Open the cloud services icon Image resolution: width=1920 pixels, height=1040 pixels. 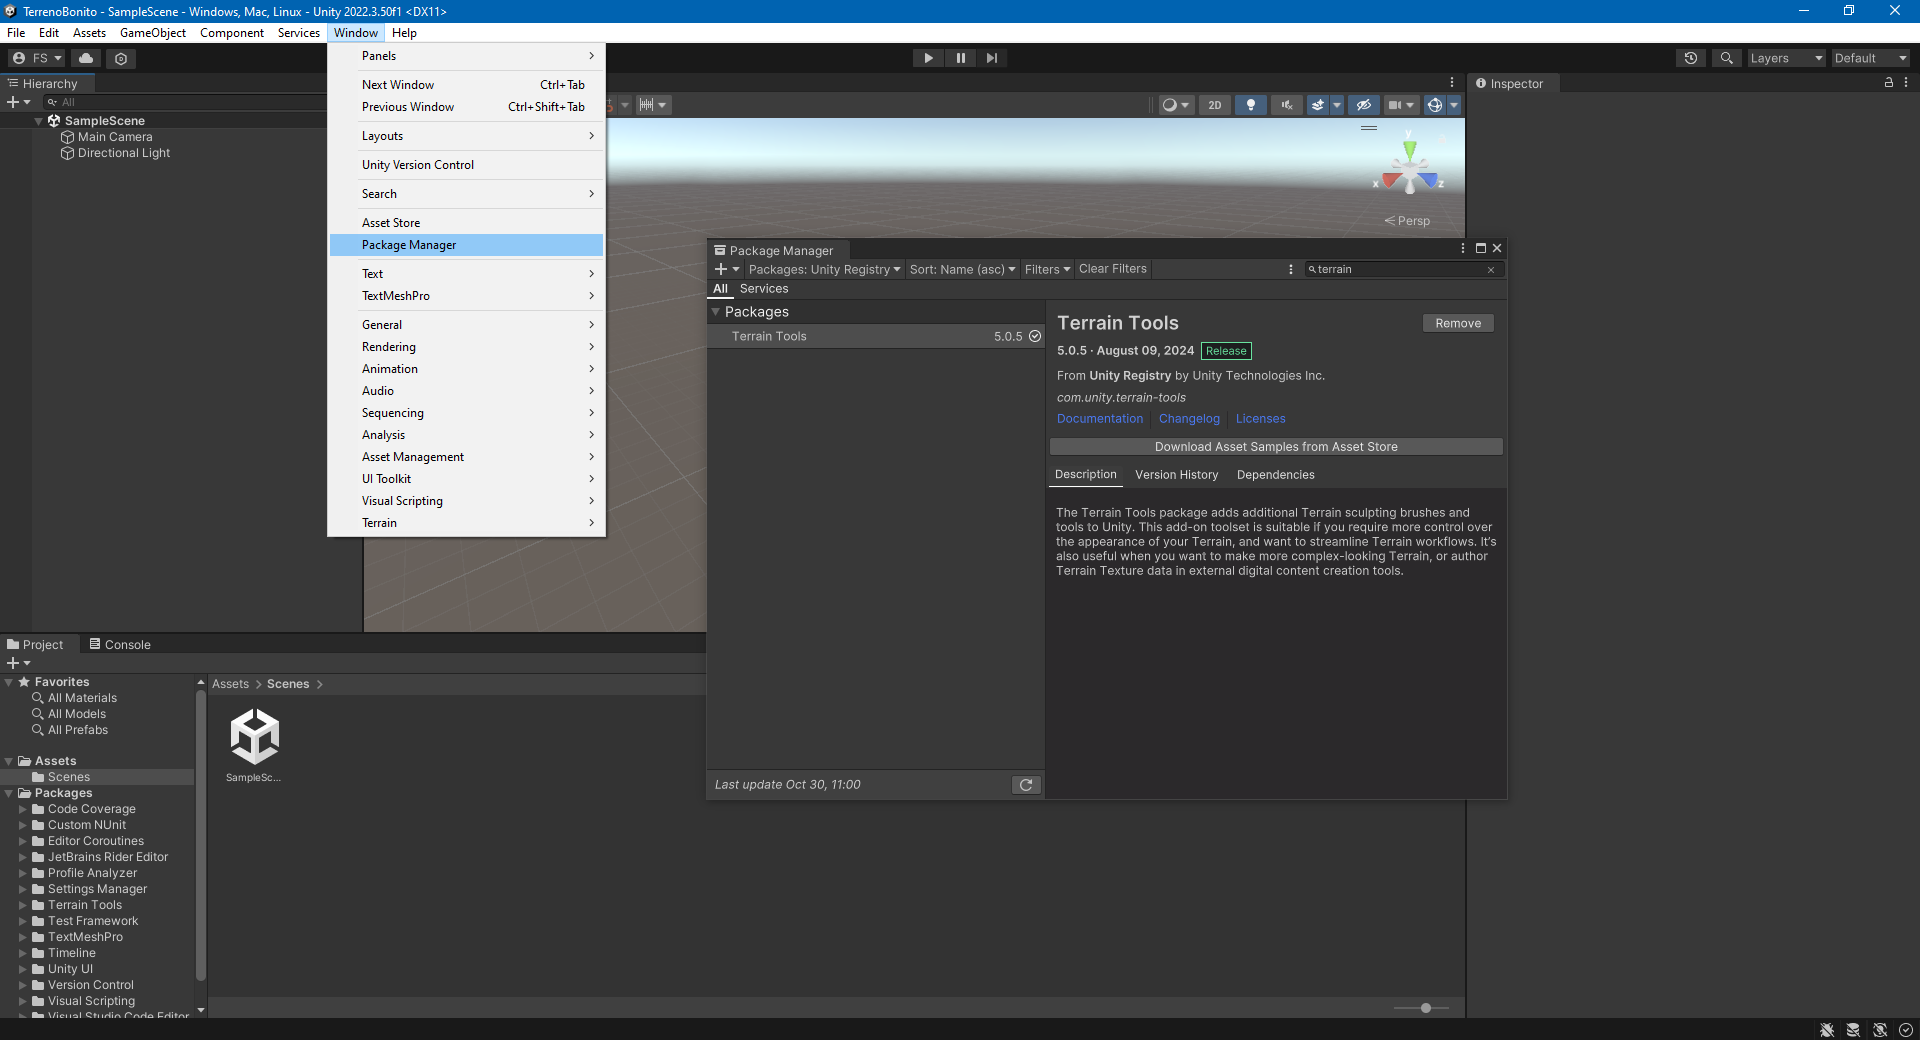(86, 58)
